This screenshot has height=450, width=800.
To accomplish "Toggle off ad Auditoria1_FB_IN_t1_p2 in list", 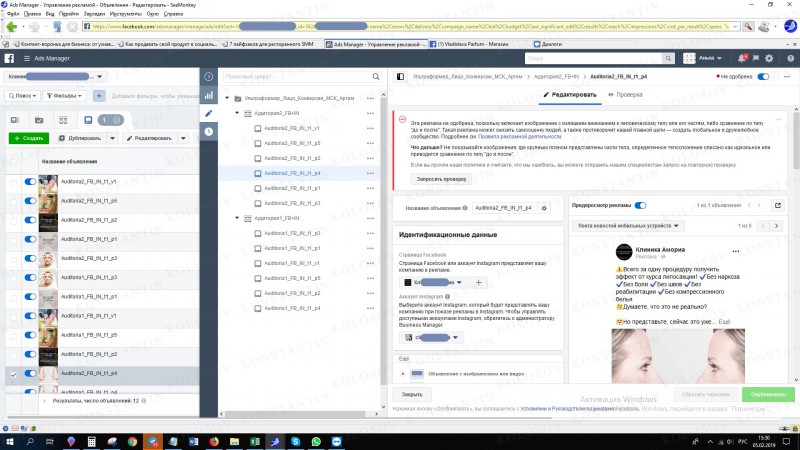I will (30, 354).
